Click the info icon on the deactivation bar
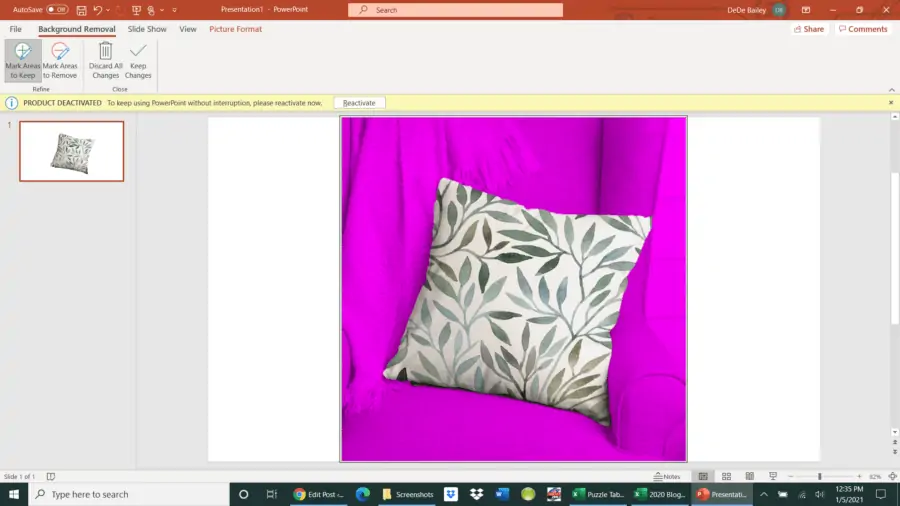This screenshot has width=900, height=506. (x=11, y=103)
